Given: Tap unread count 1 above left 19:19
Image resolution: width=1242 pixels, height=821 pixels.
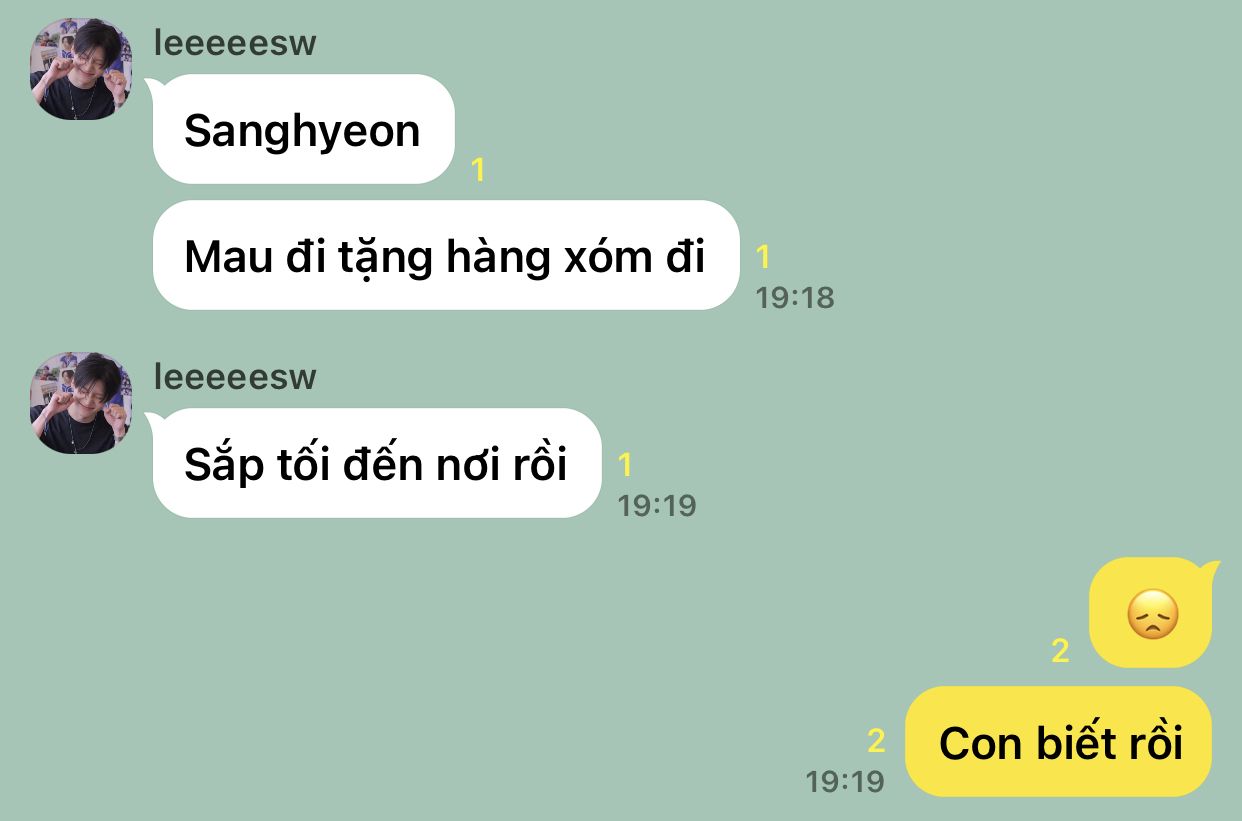Looking at the screenshot, I should [625, 465].
